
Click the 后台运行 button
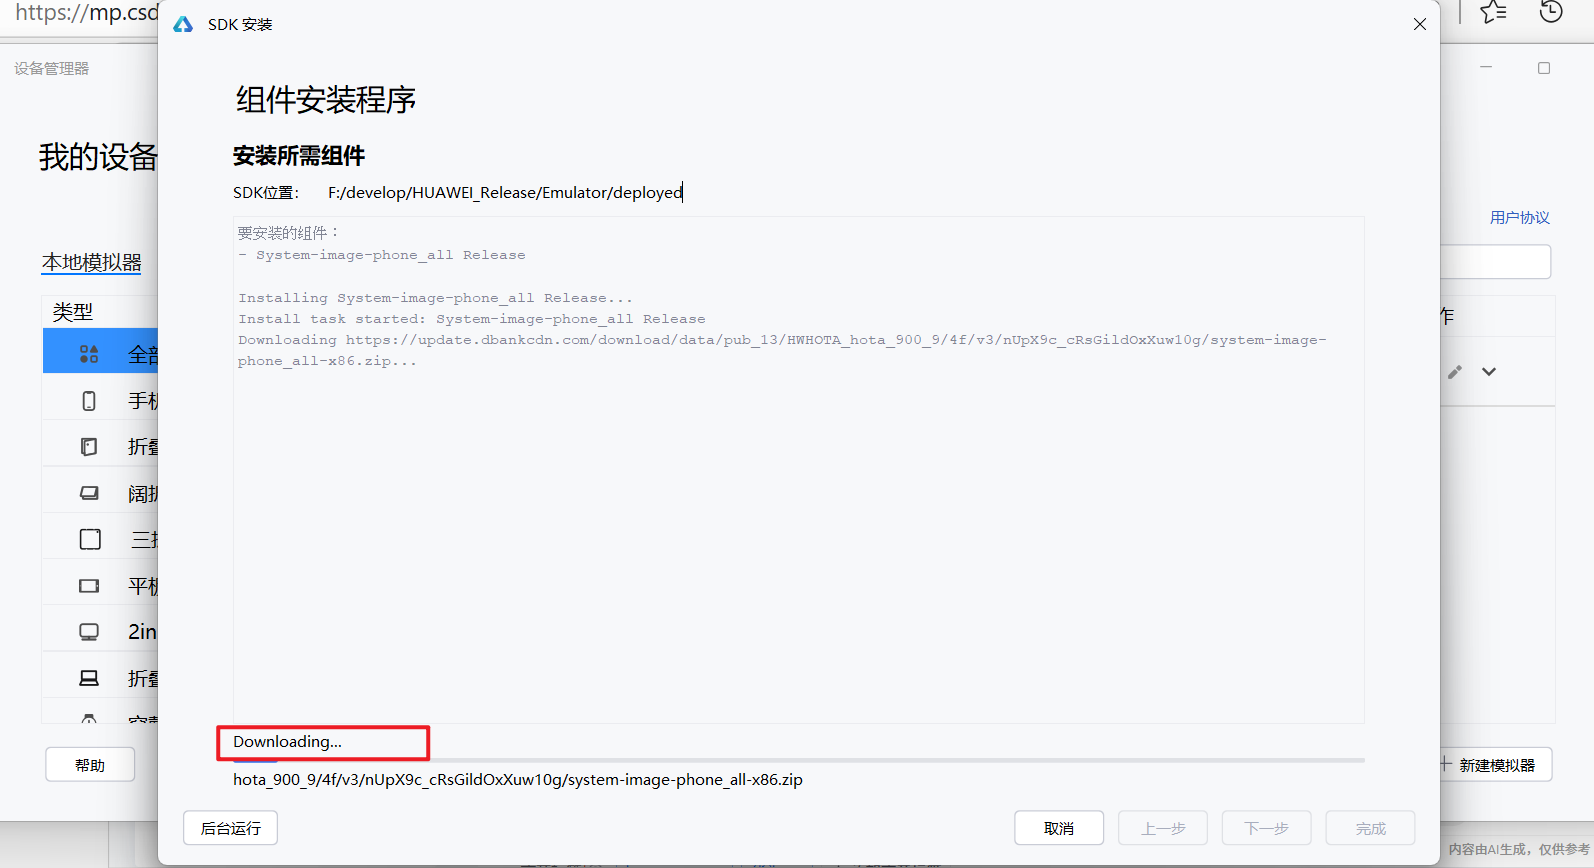point(230,828)
